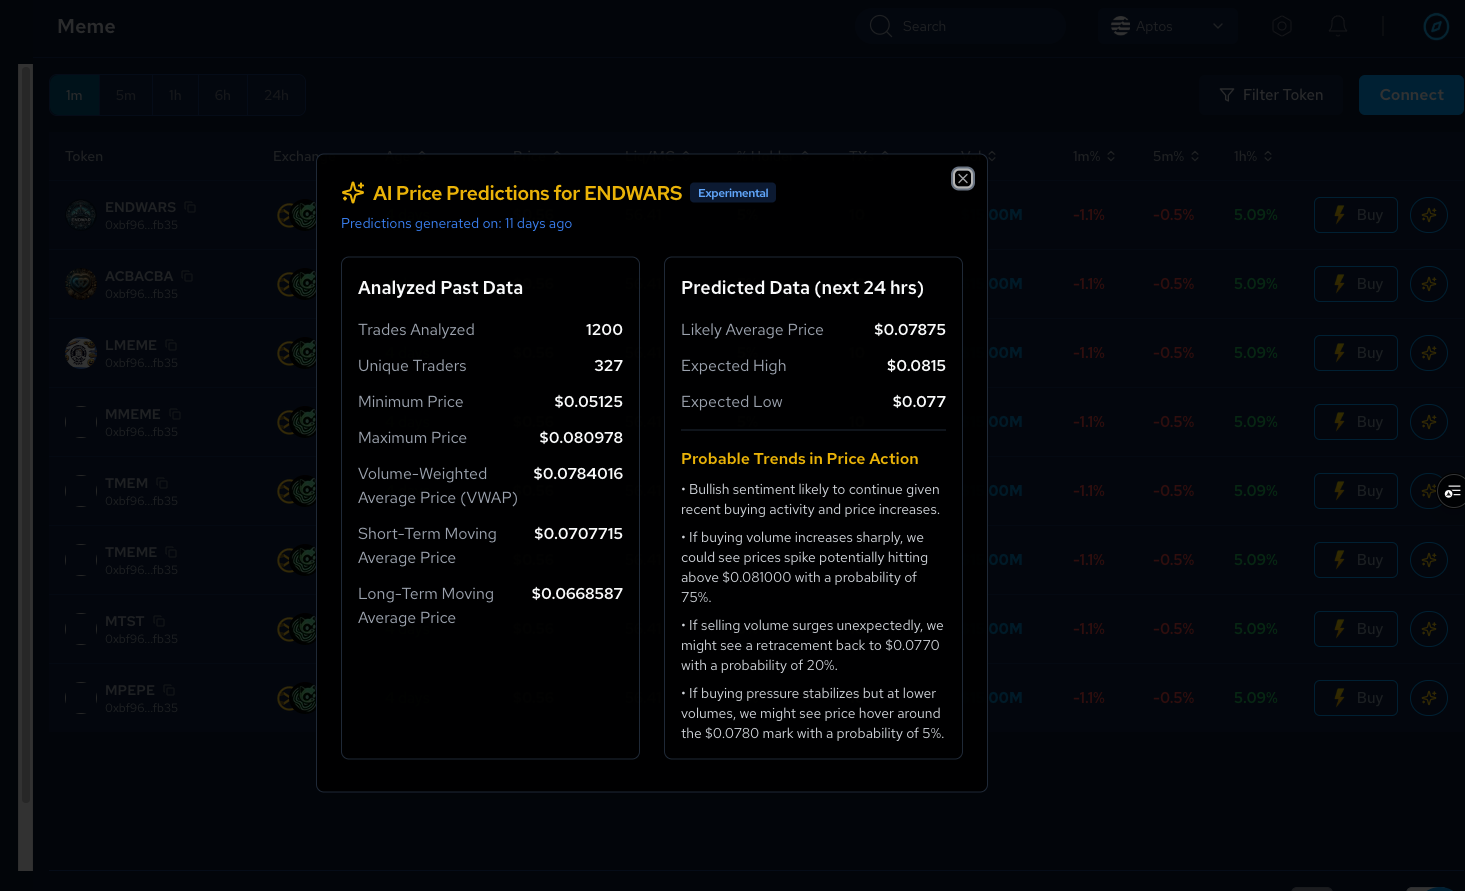Open the compass explore icon
This screenshot has height=891, width=1465.
1435,26
